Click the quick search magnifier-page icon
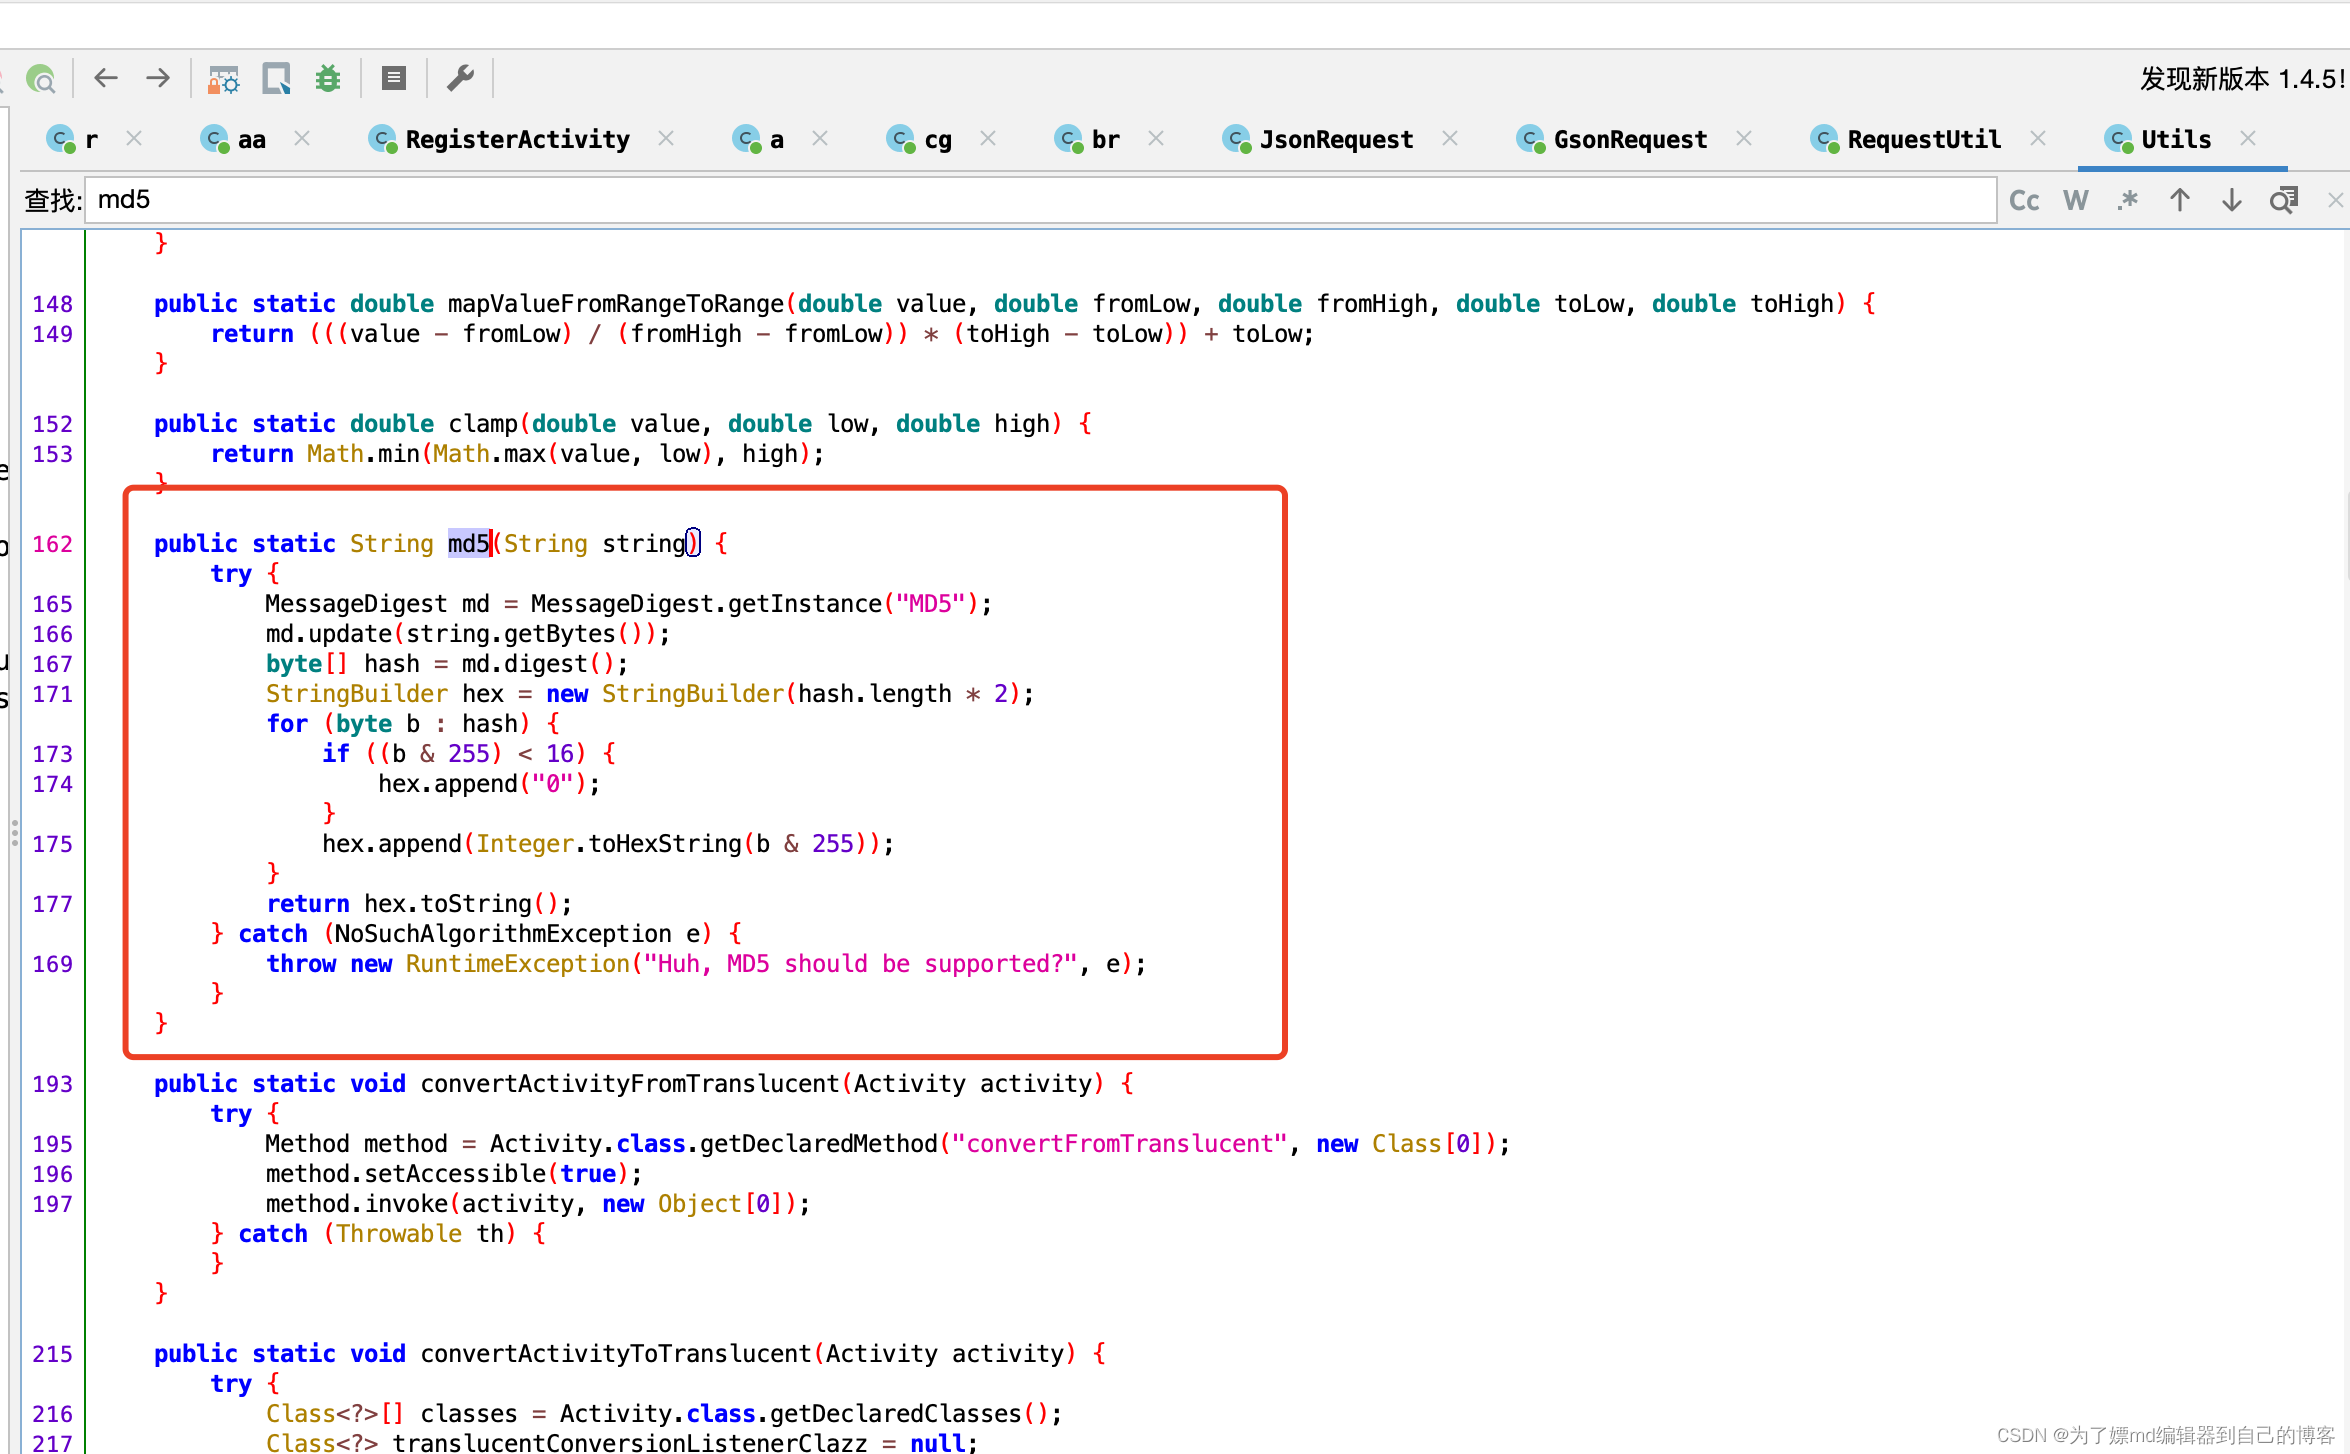This screenshot has height=1454, width=2350. click(276, 78)
